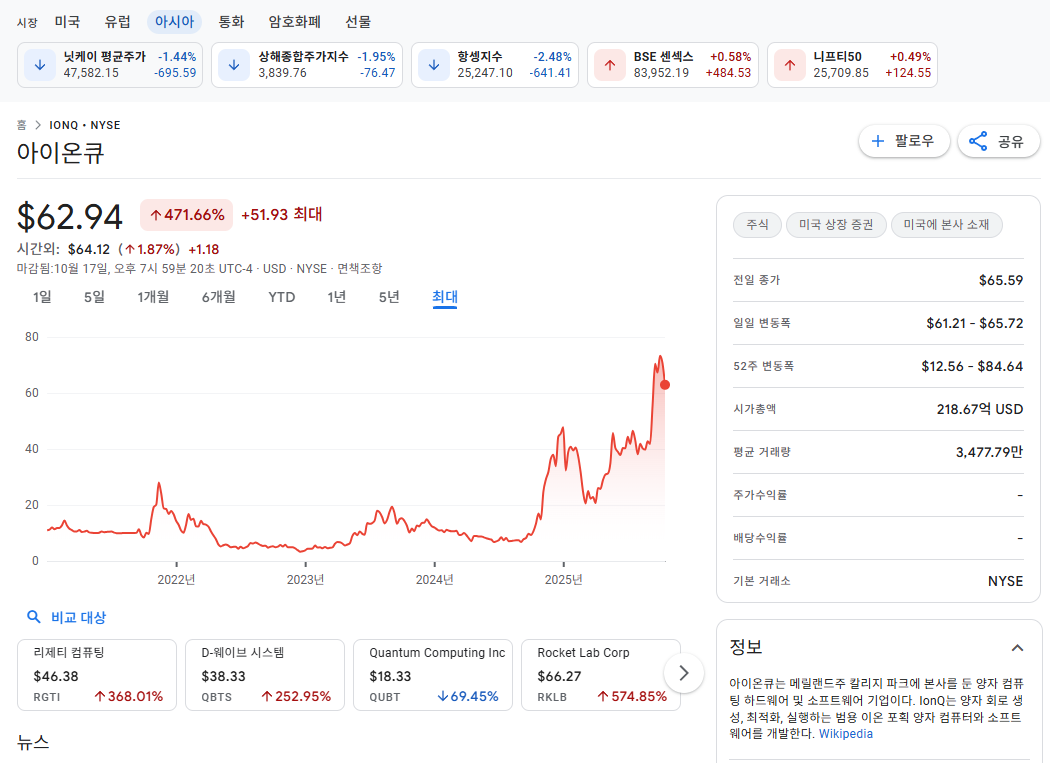
Task: Open the 리제티 컴퓨팅 RGTI comparison card
Action: pyautogui.click(x=97, y=675)
